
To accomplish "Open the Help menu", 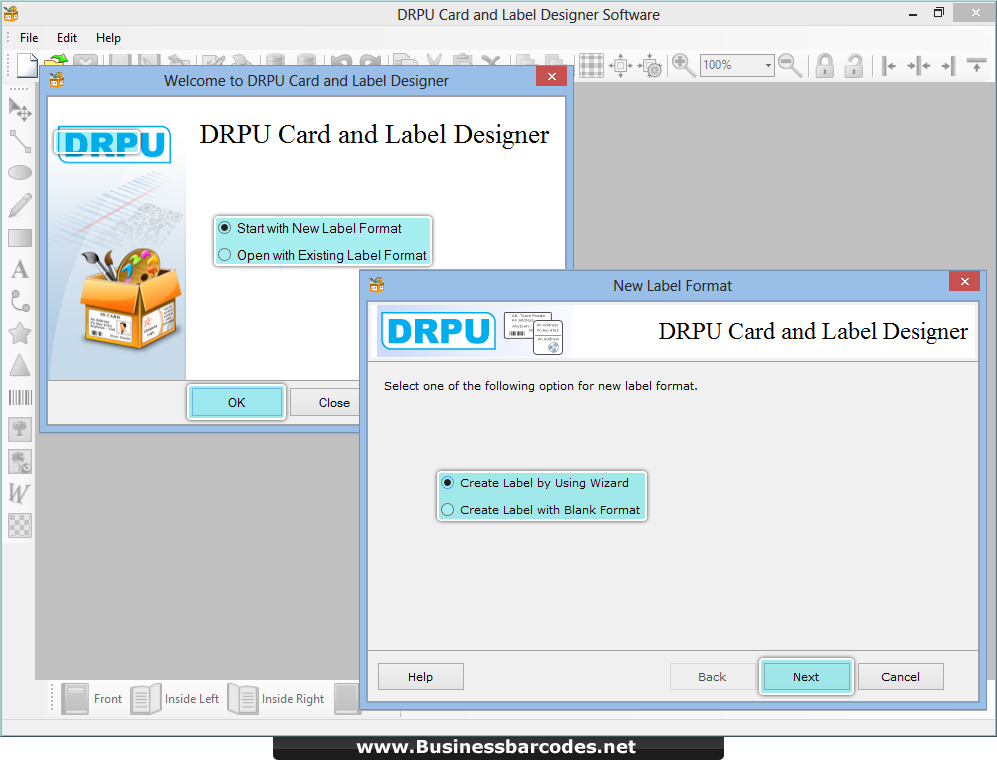I will (108, 38).
